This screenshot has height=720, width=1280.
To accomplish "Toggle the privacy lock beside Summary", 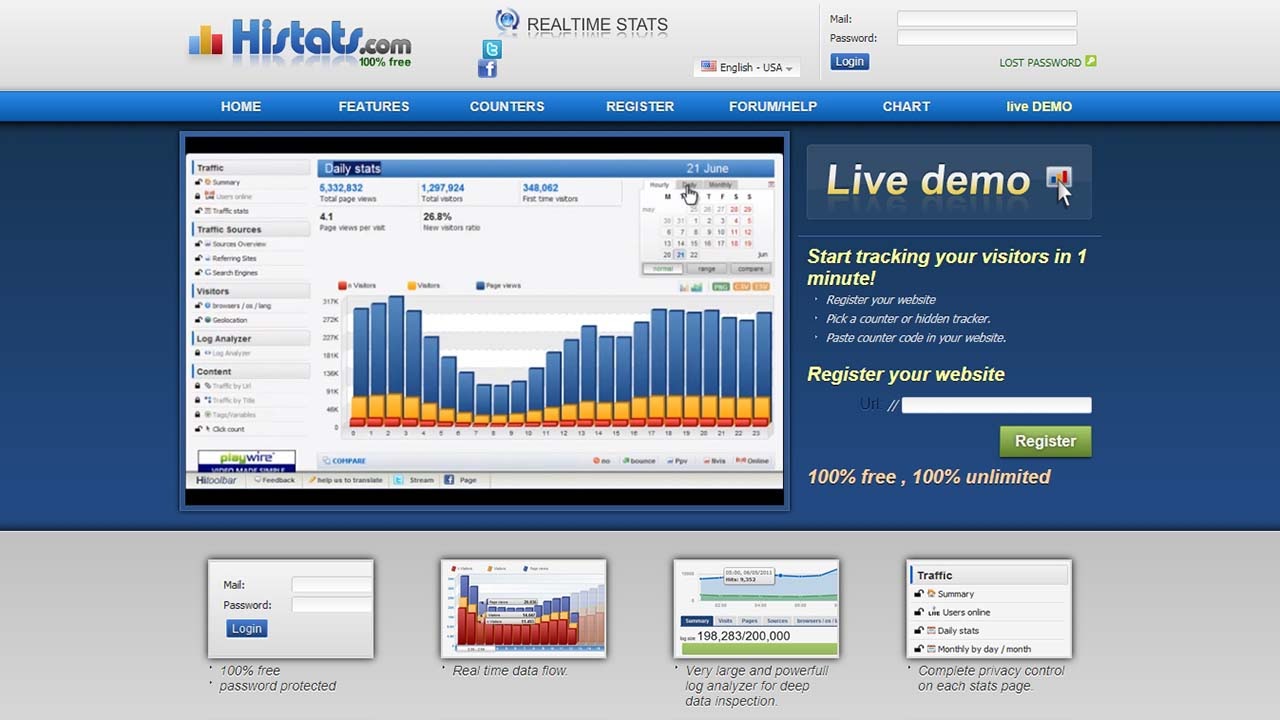I will point(197,183).
